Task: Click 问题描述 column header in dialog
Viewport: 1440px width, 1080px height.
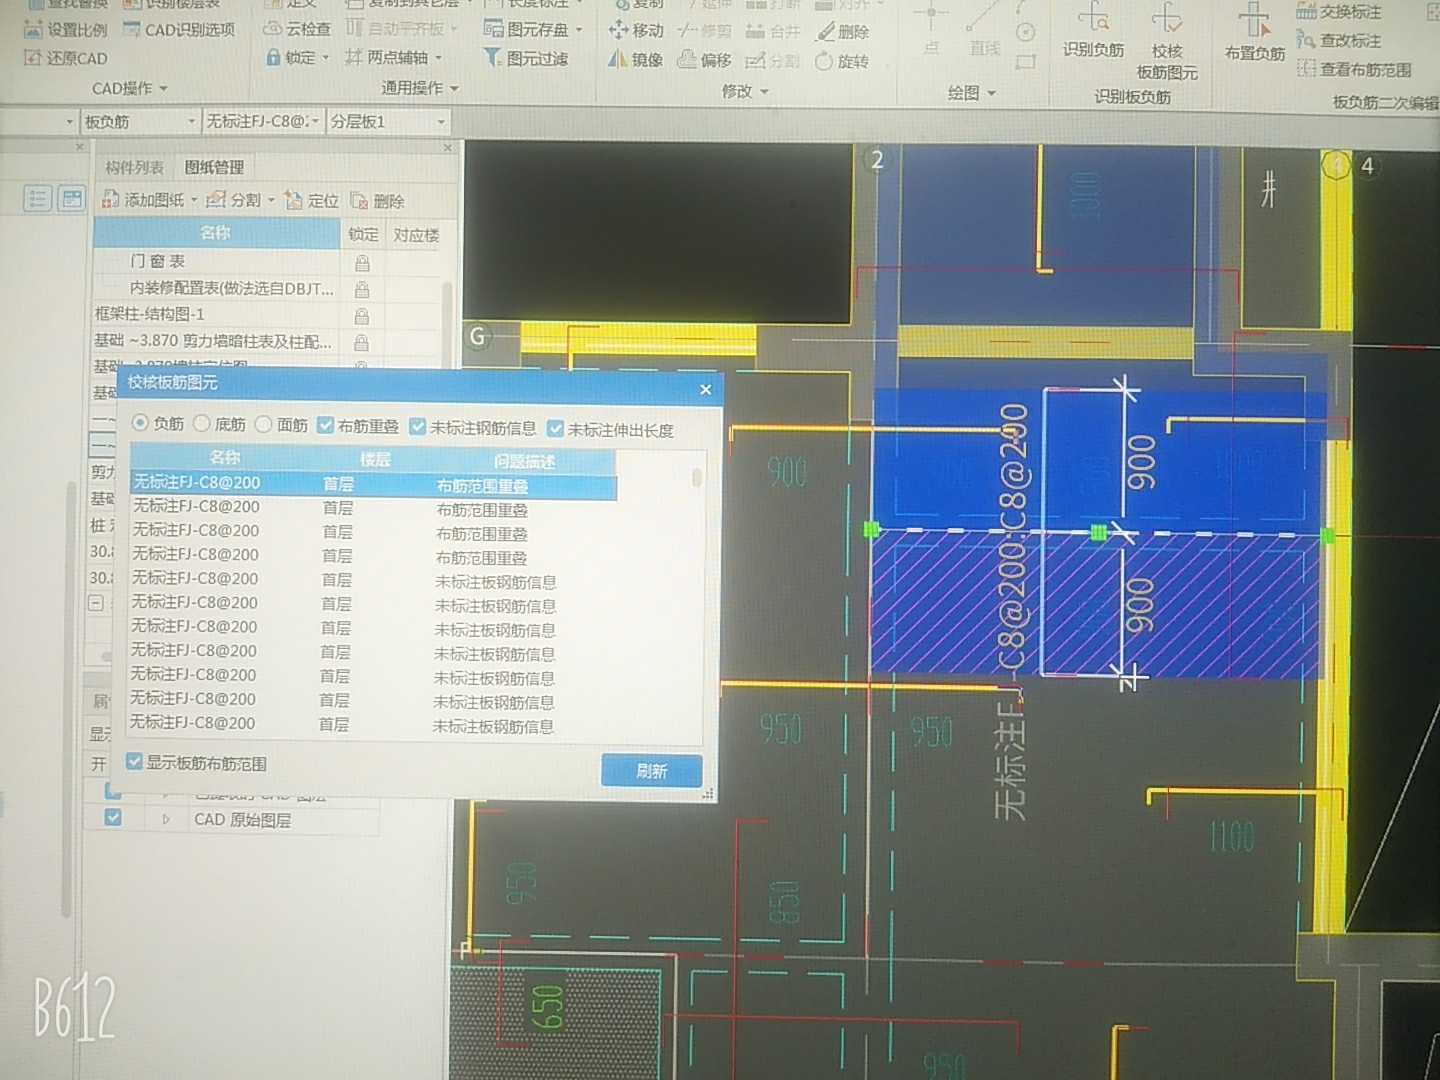Action: (525, 461)
